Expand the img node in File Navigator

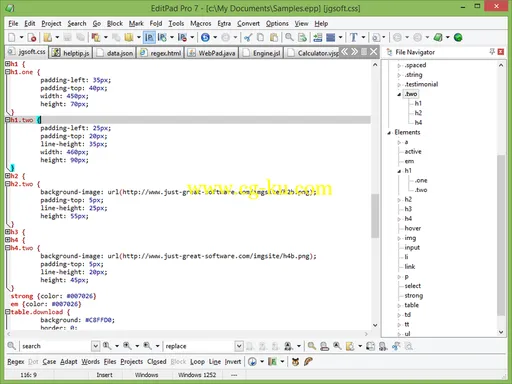[x=399, y=238]
